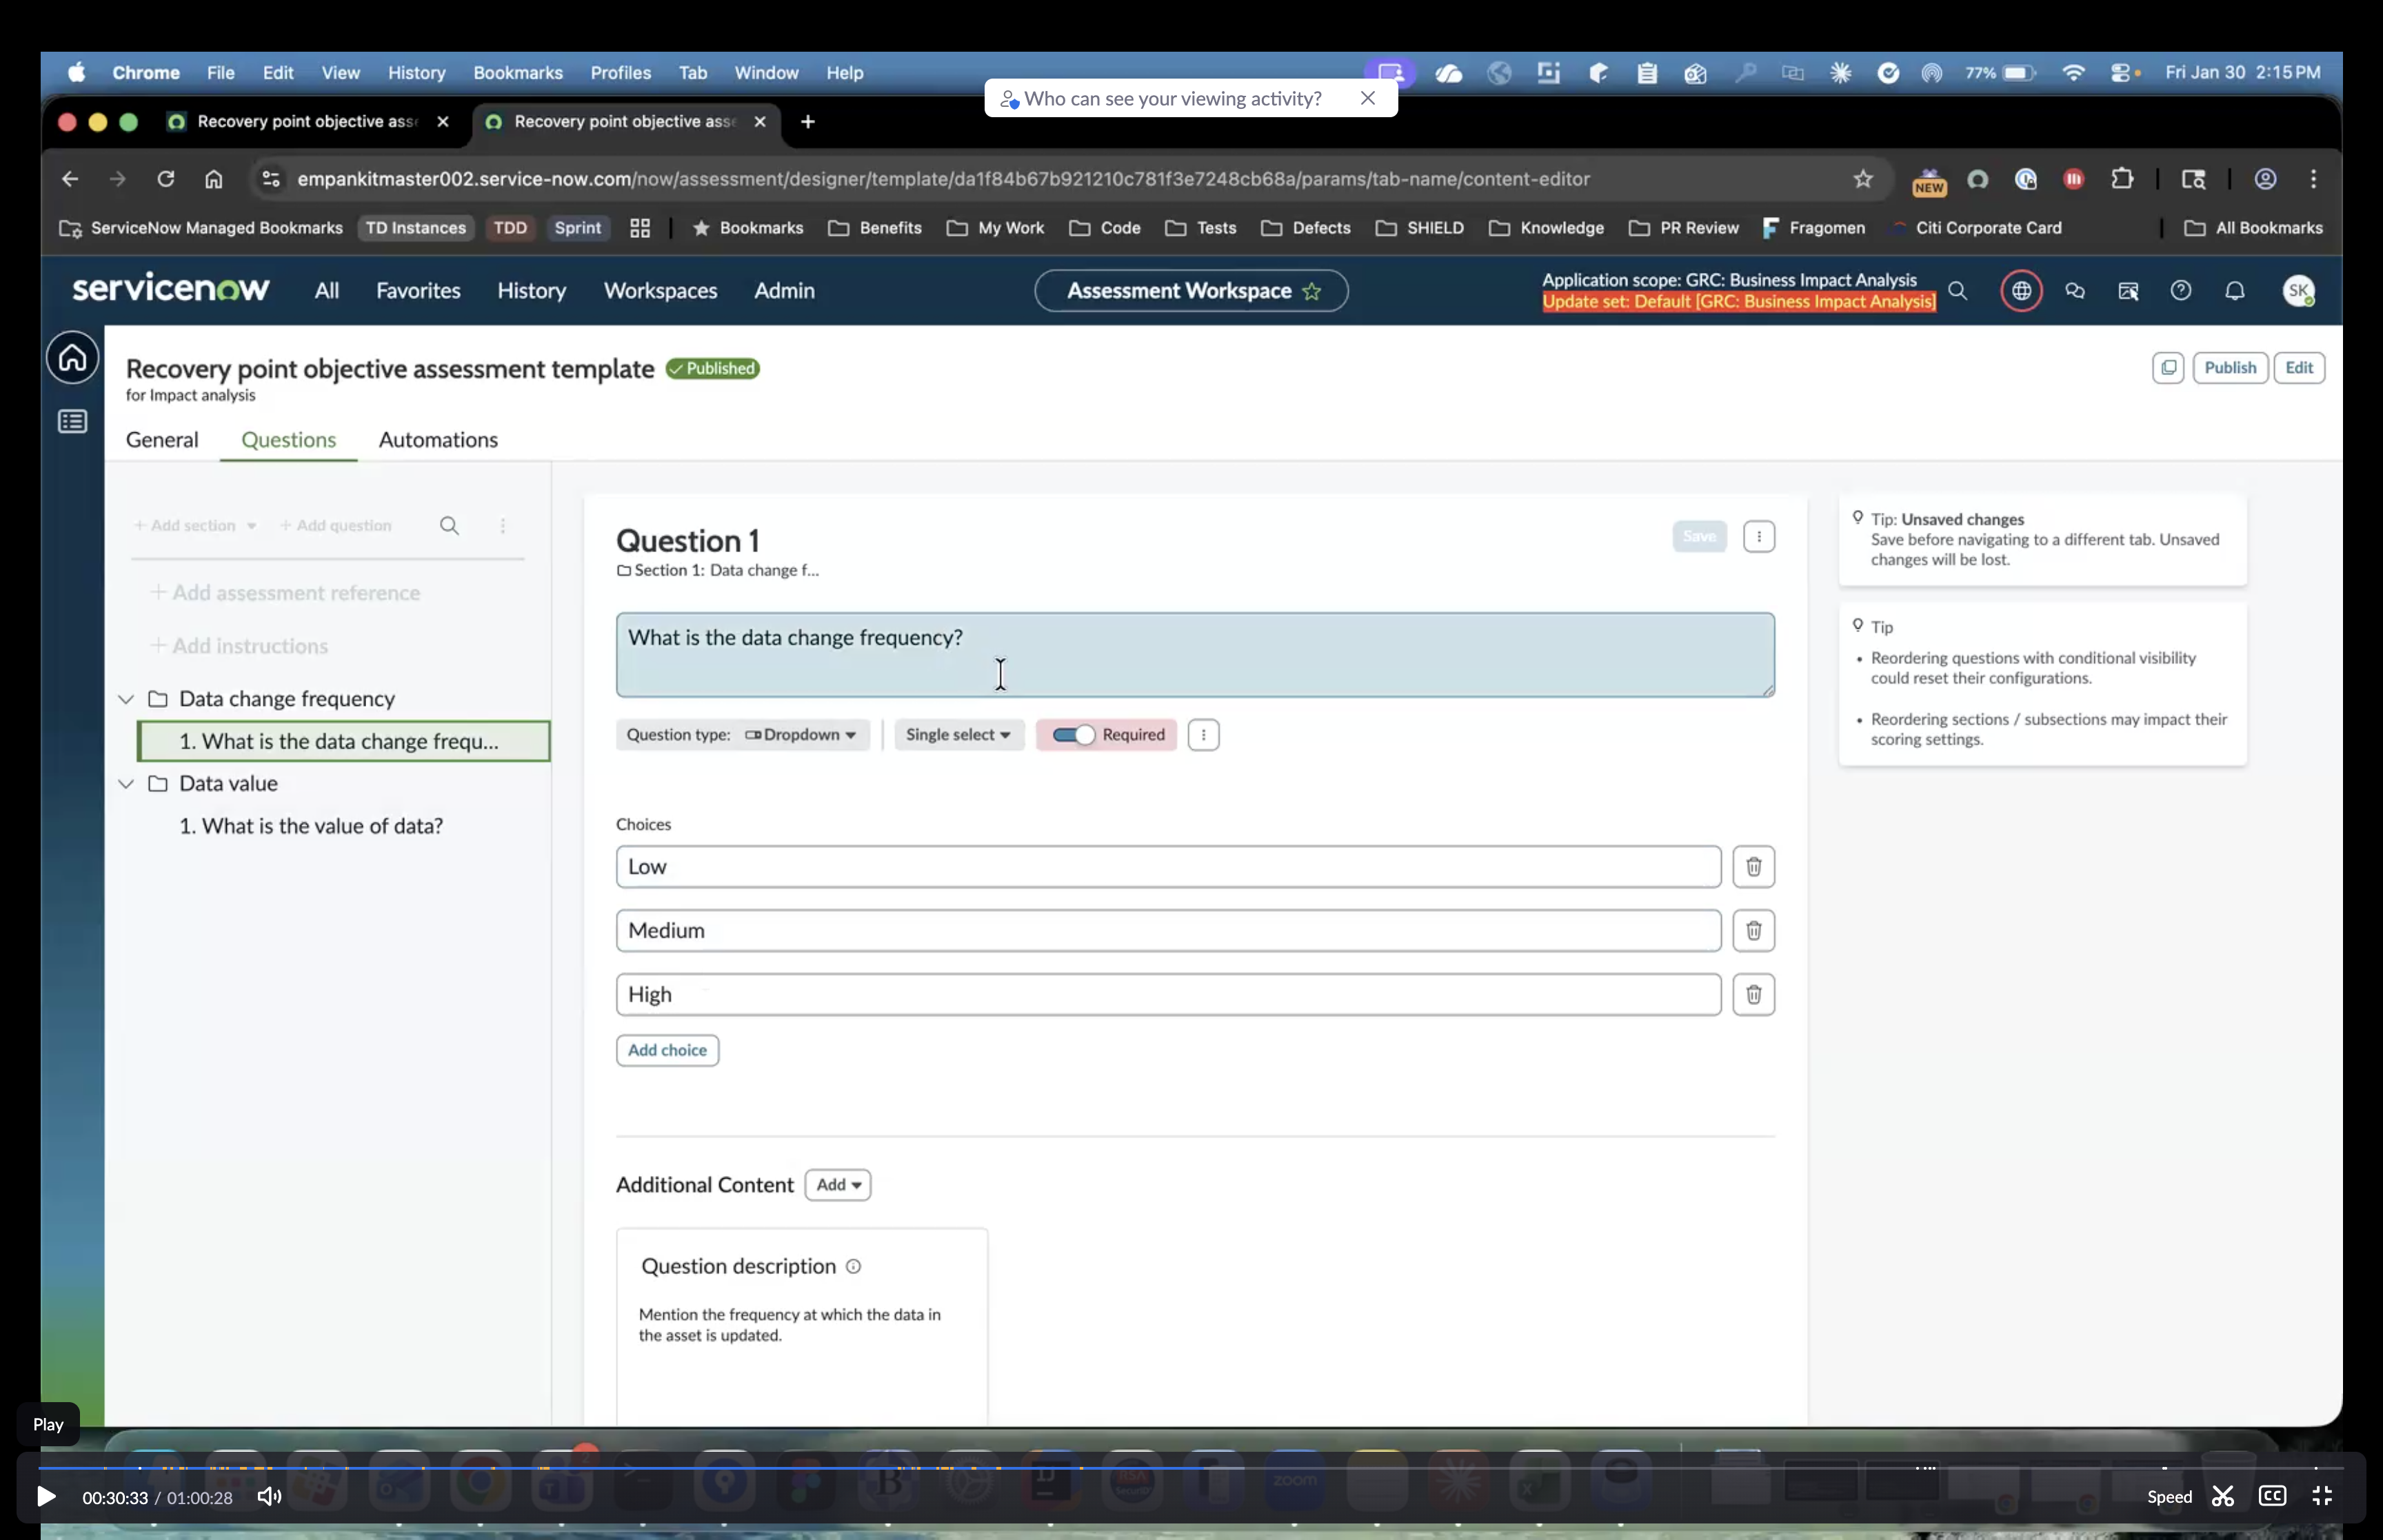Open the ServiceNow home icon in sidebar
The image size is (2383, 1540).
72,357
